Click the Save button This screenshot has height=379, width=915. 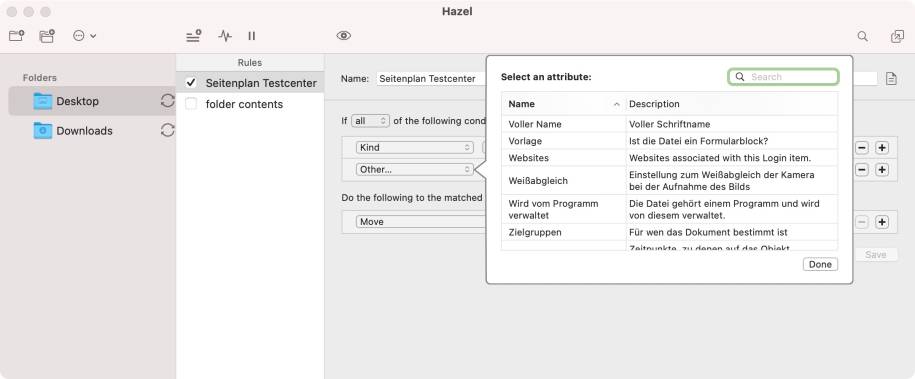click(x=875, y=255)
